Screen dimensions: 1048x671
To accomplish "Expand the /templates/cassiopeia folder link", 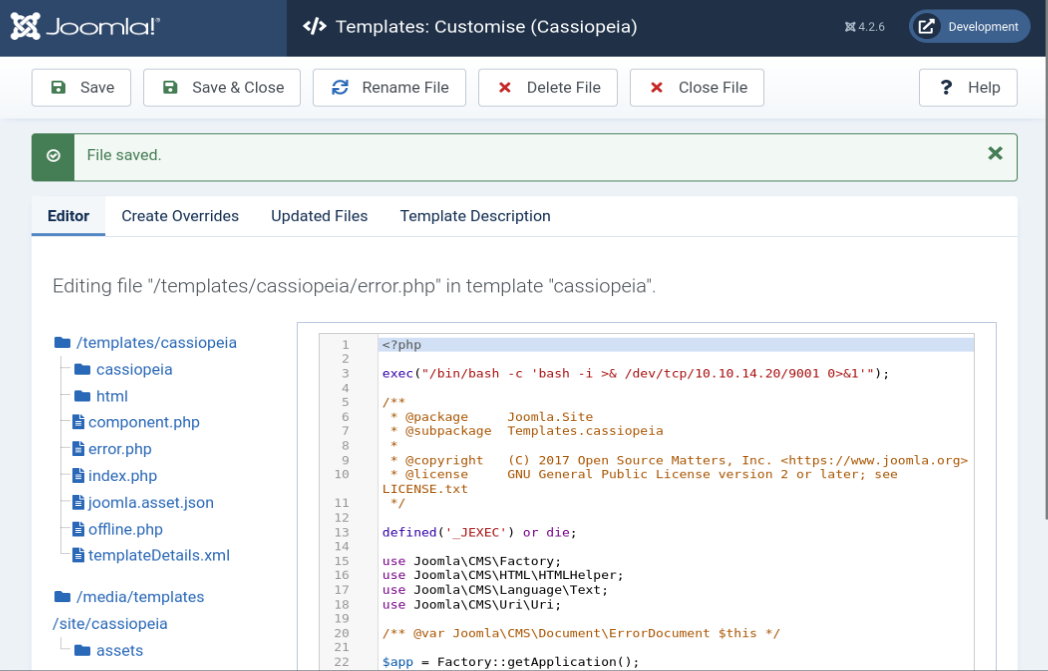I will tap(156, 342).
